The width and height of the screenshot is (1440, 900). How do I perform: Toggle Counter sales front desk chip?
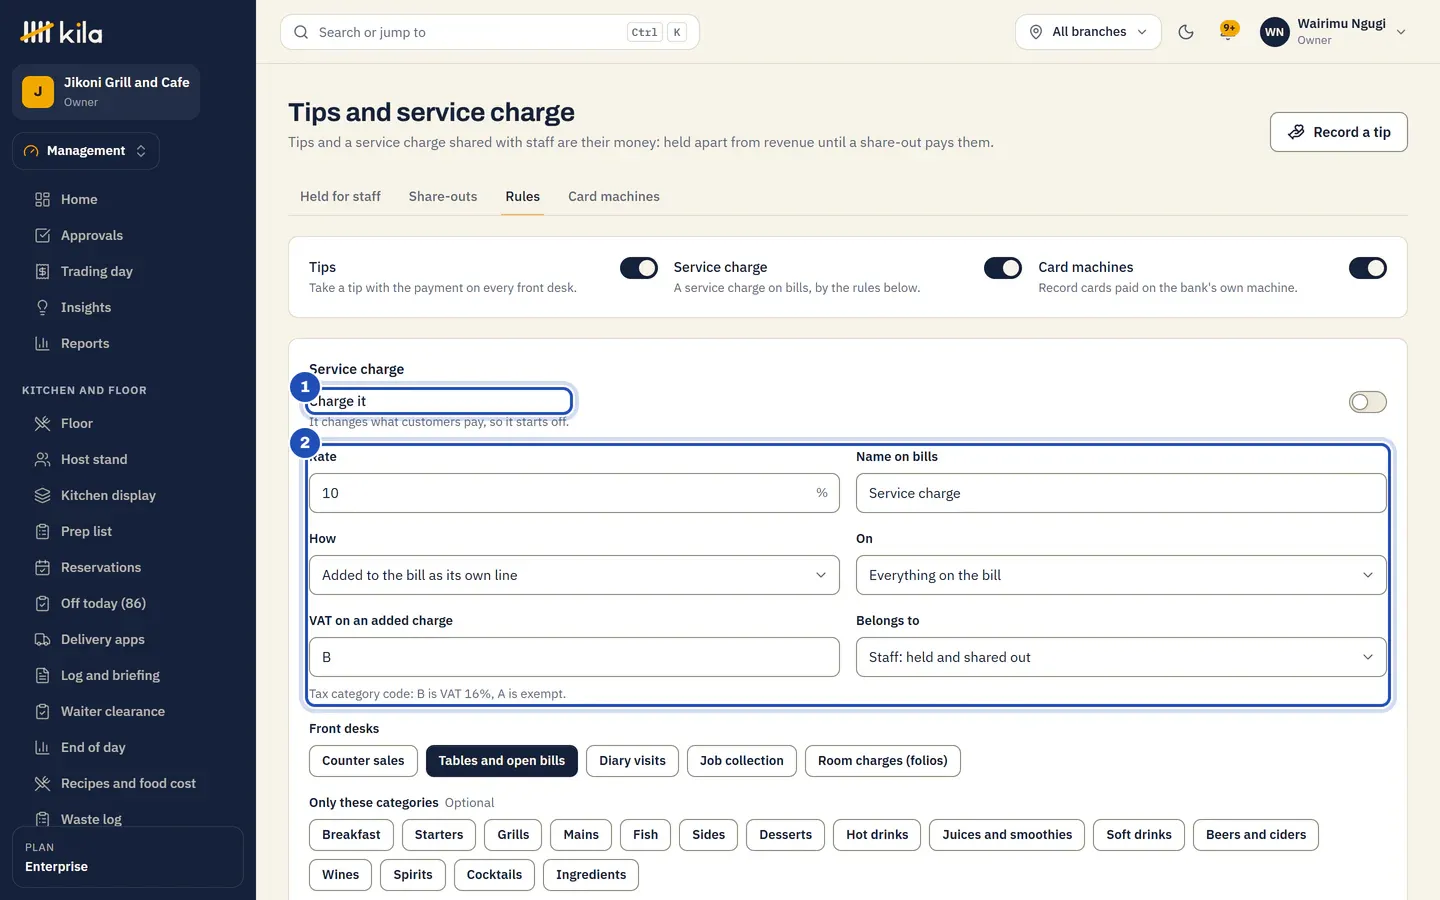pos(363,761)
